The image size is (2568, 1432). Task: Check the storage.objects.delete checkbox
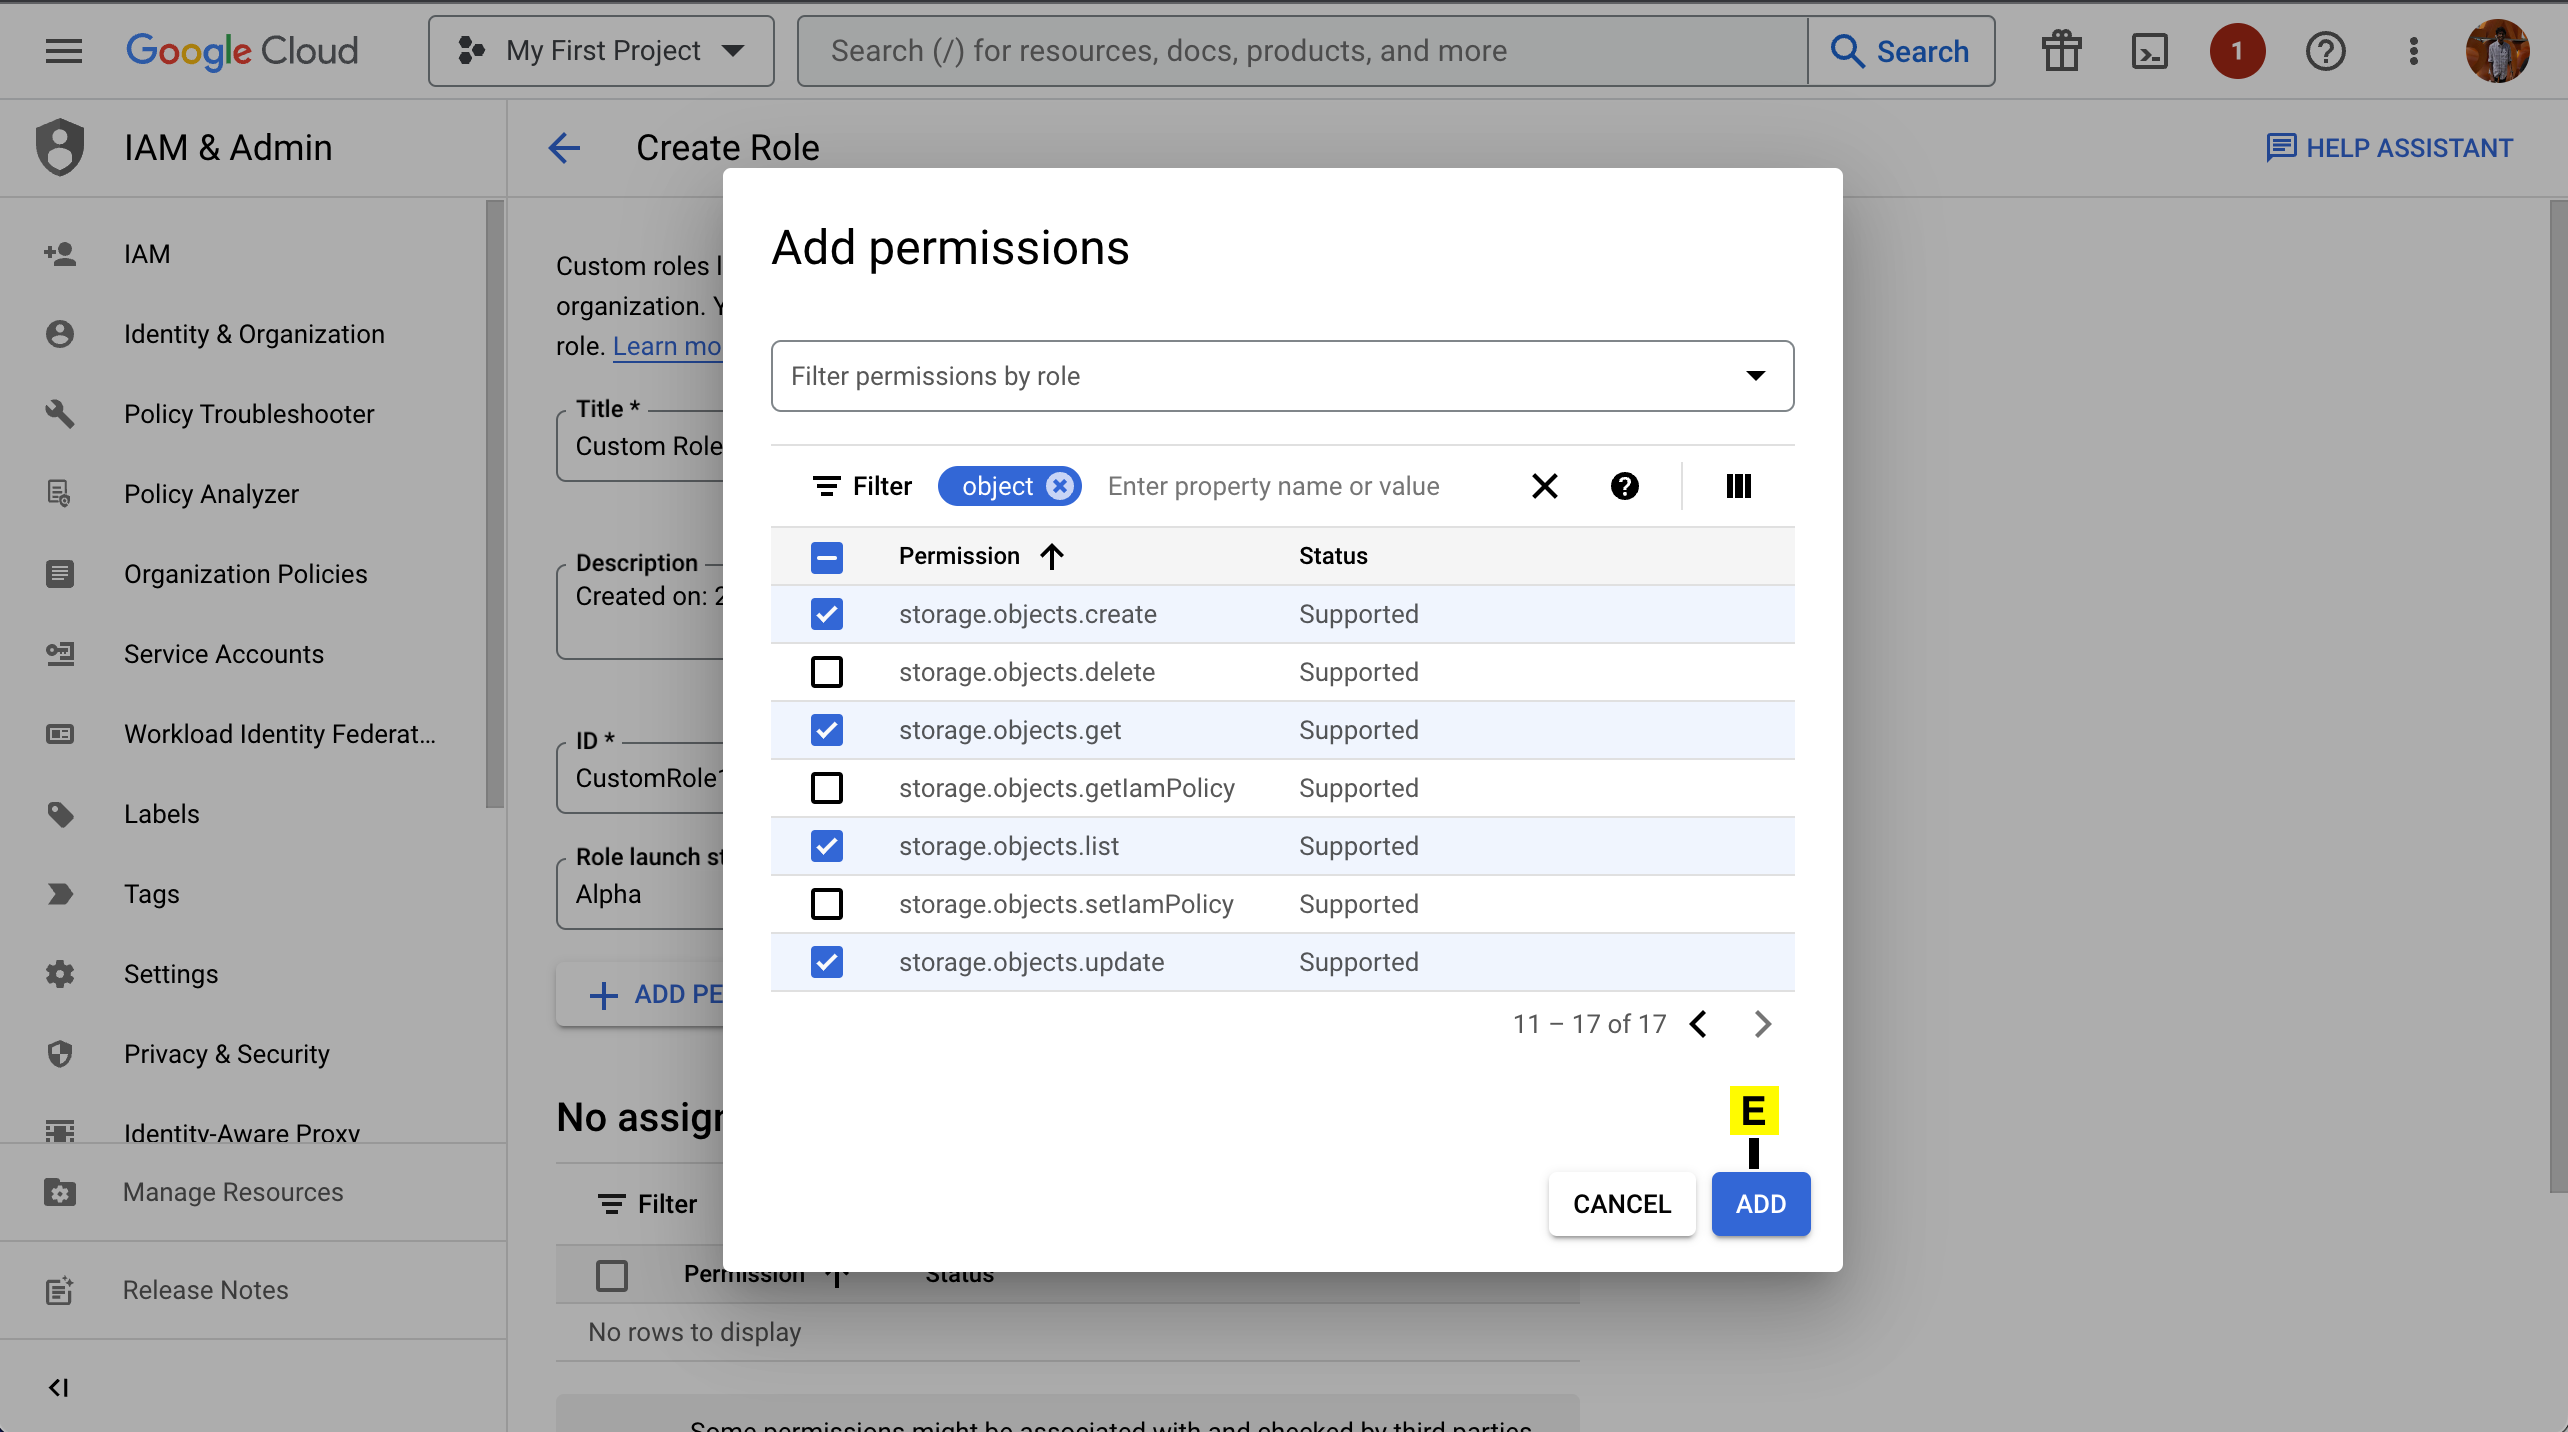point(826,672)
